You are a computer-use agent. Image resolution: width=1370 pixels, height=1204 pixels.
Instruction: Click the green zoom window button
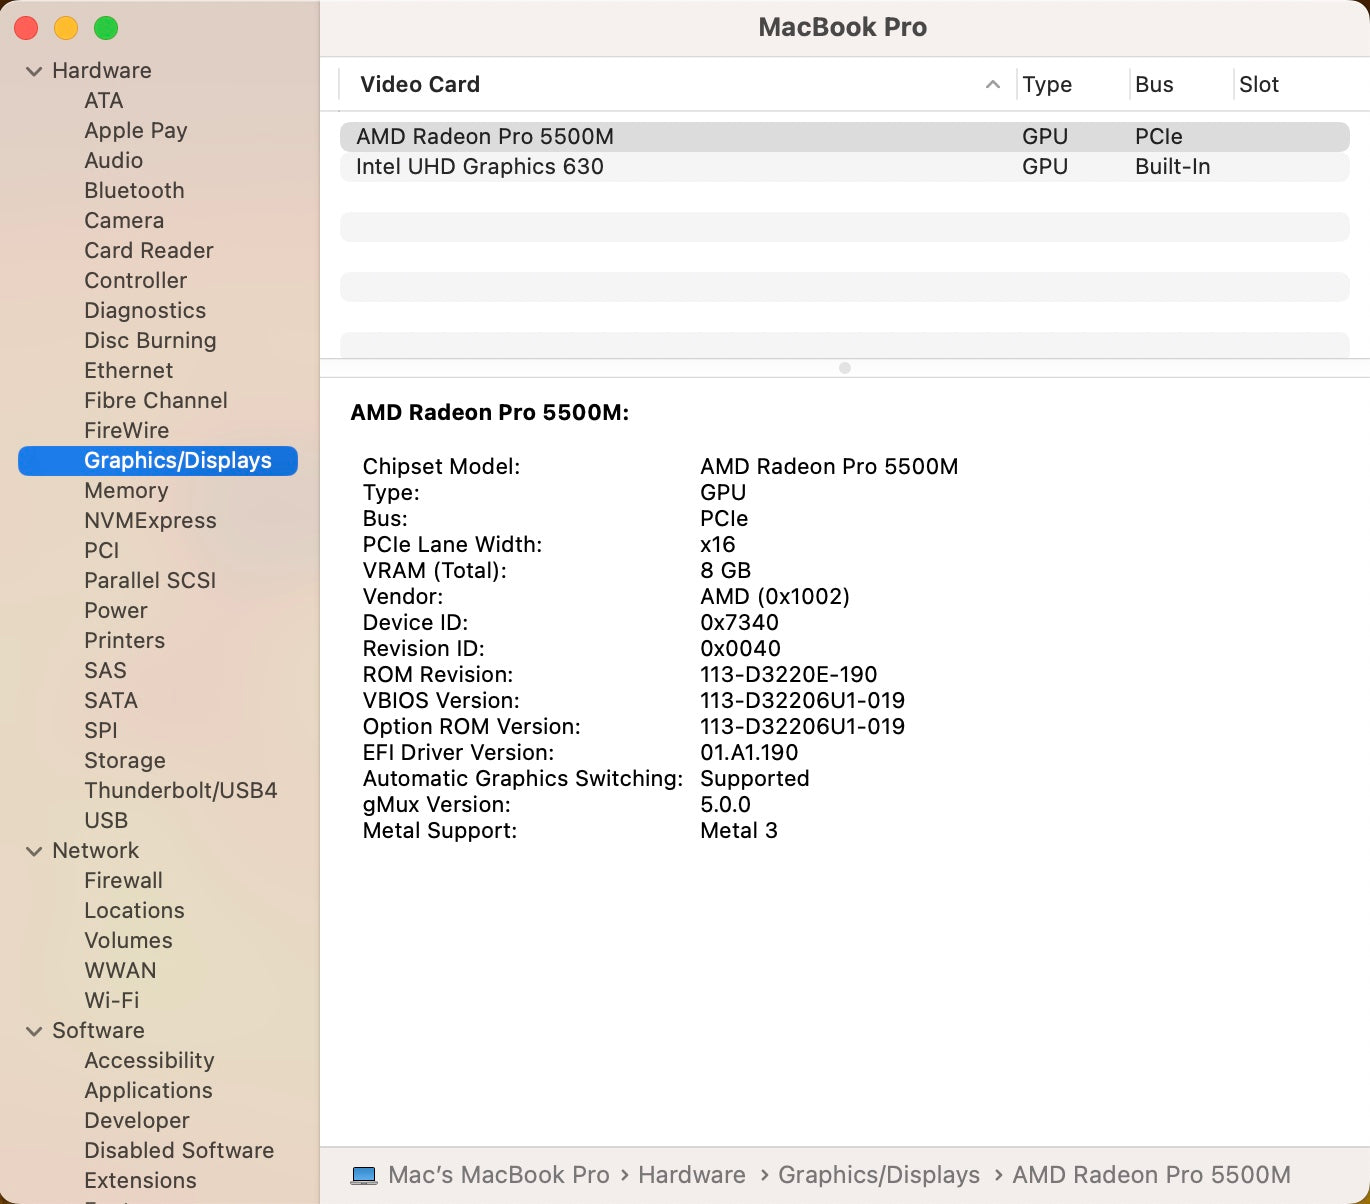(x=106, y=28)
